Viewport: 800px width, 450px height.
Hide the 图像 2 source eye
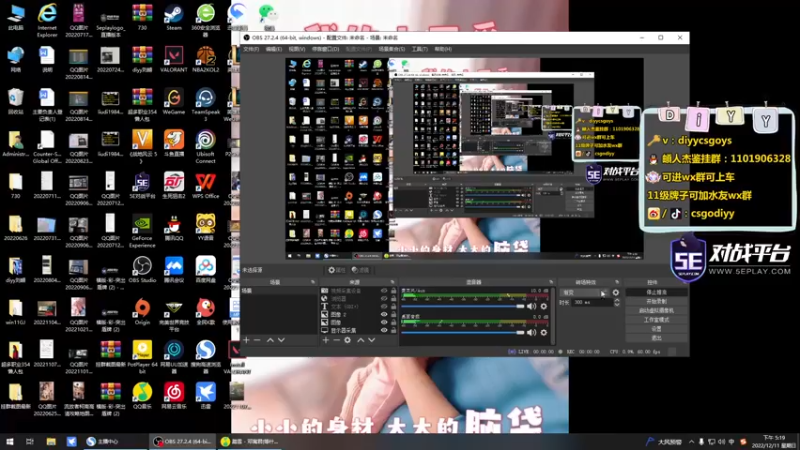pos(384,314)
